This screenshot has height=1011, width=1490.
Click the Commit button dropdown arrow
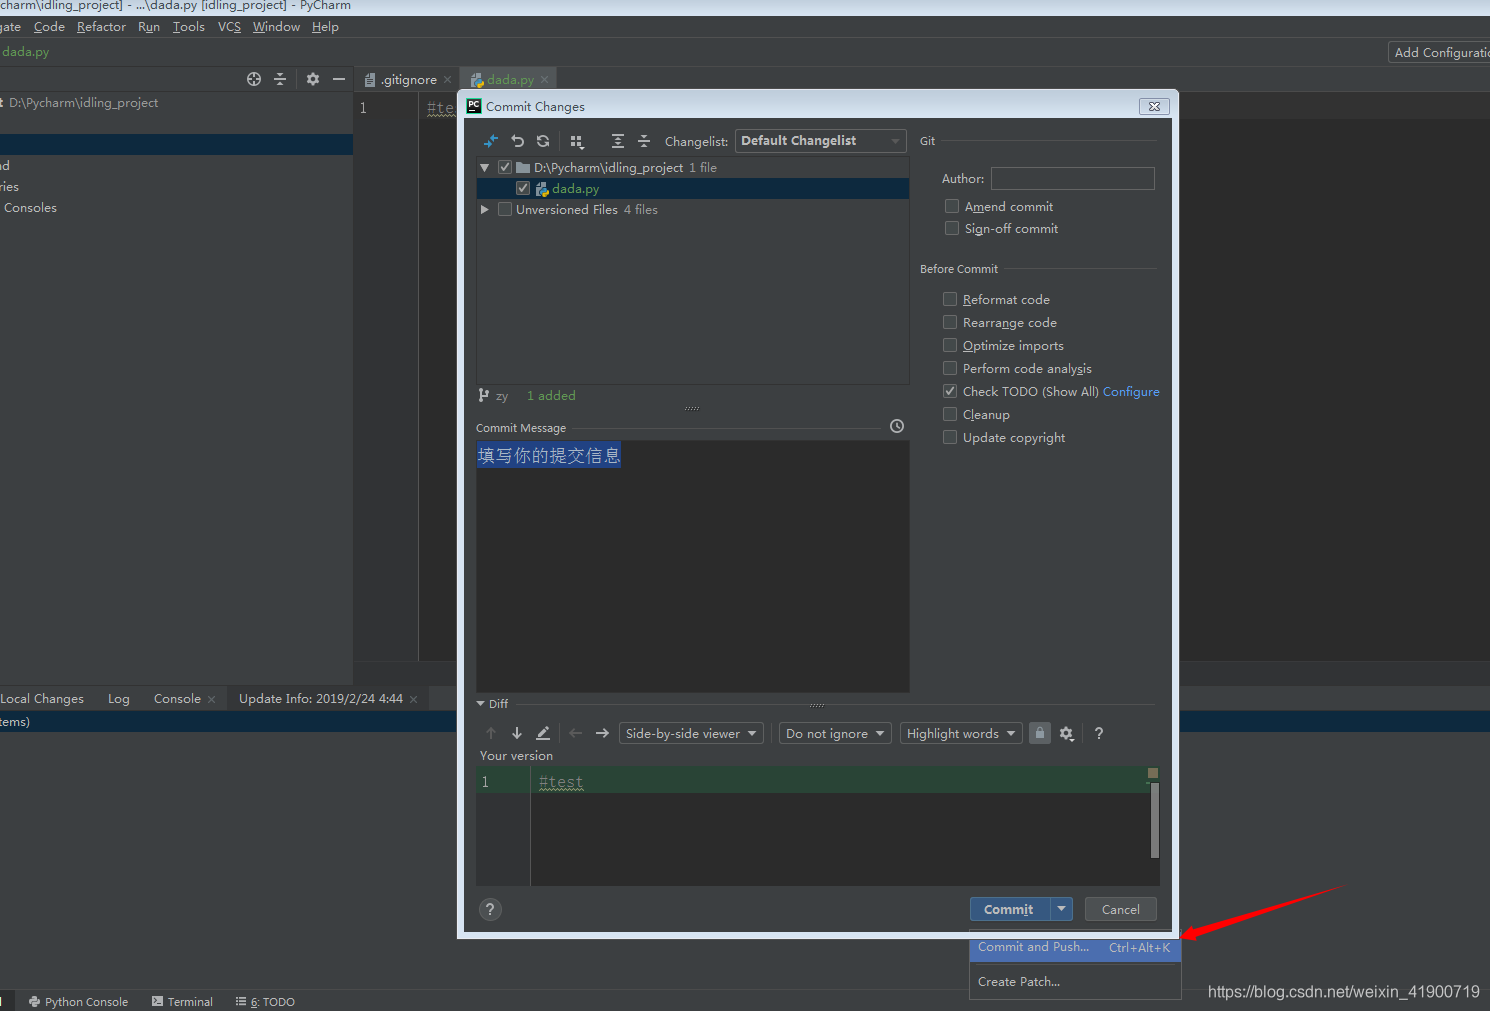click(x=1062, y=909)
